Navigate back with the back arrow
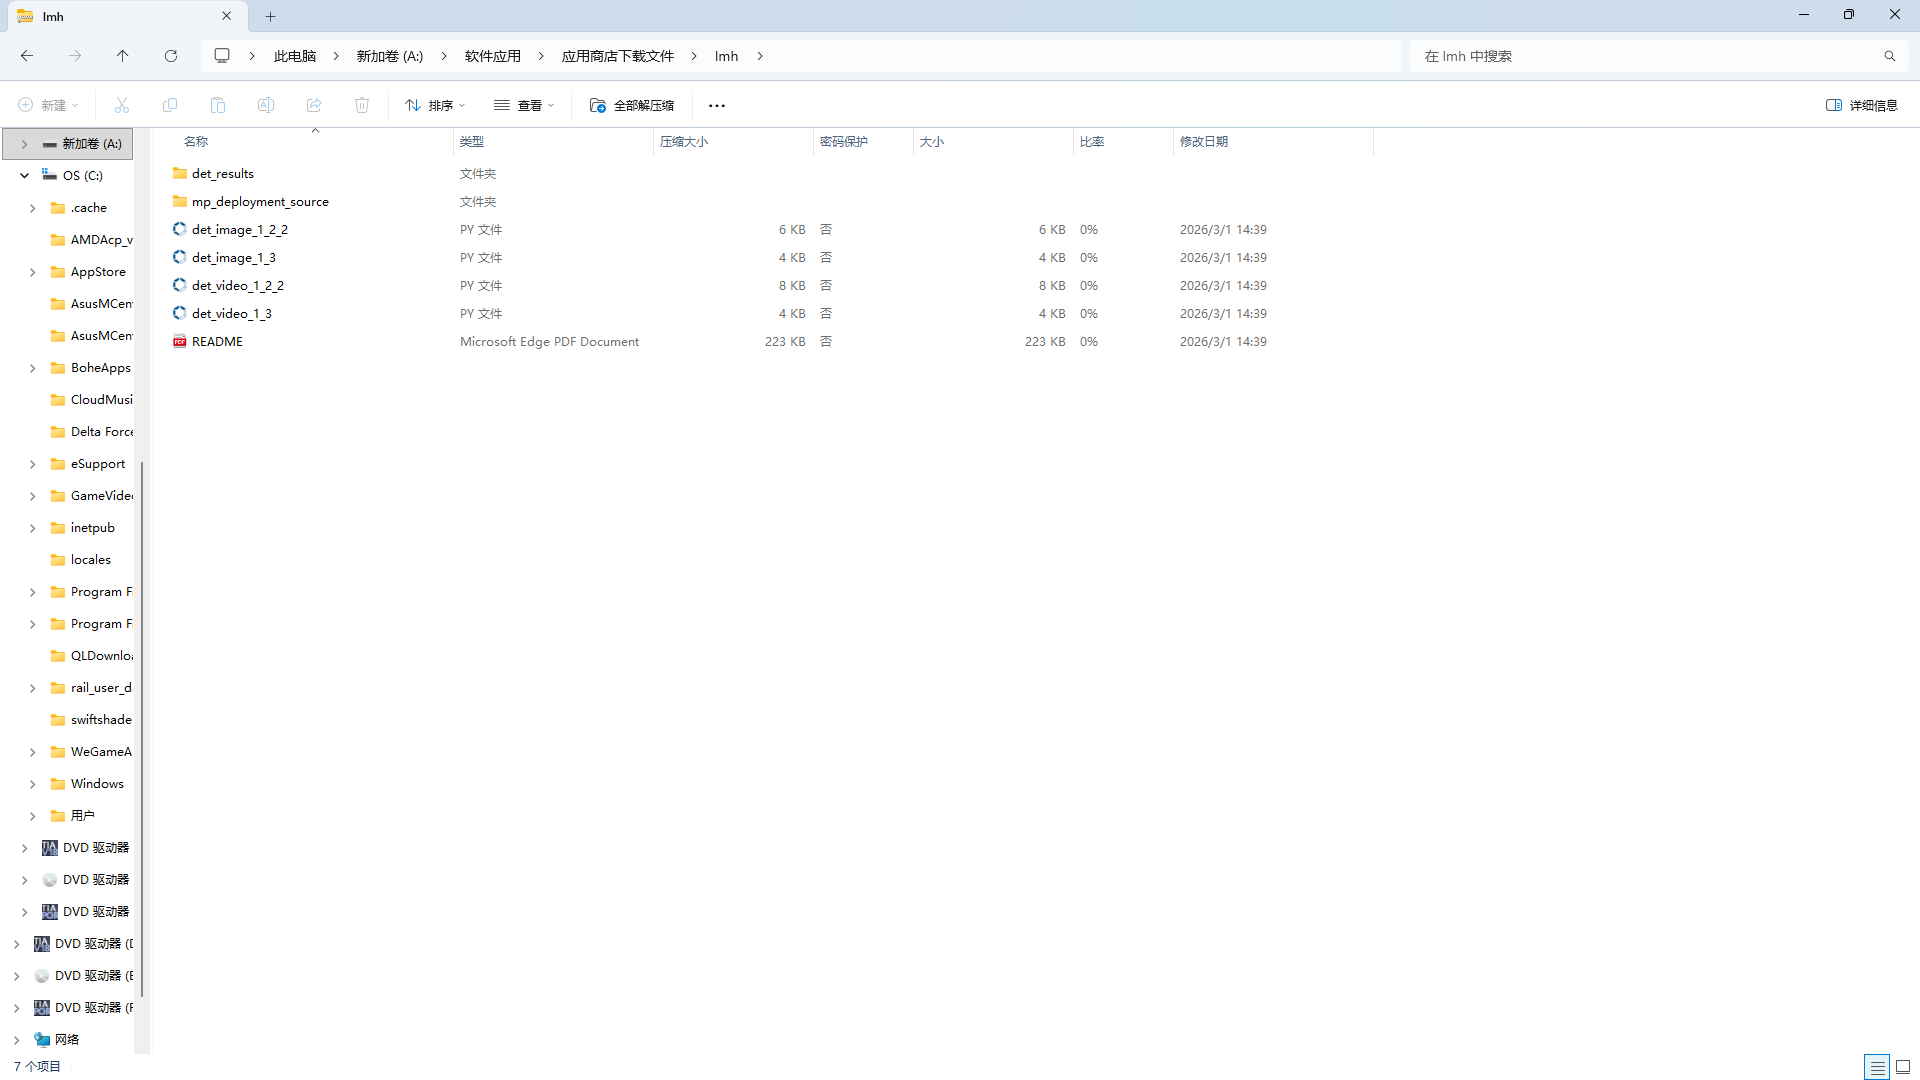Screen dimensions: 1920x1080 pyautogui.click(x=27, y=56)
